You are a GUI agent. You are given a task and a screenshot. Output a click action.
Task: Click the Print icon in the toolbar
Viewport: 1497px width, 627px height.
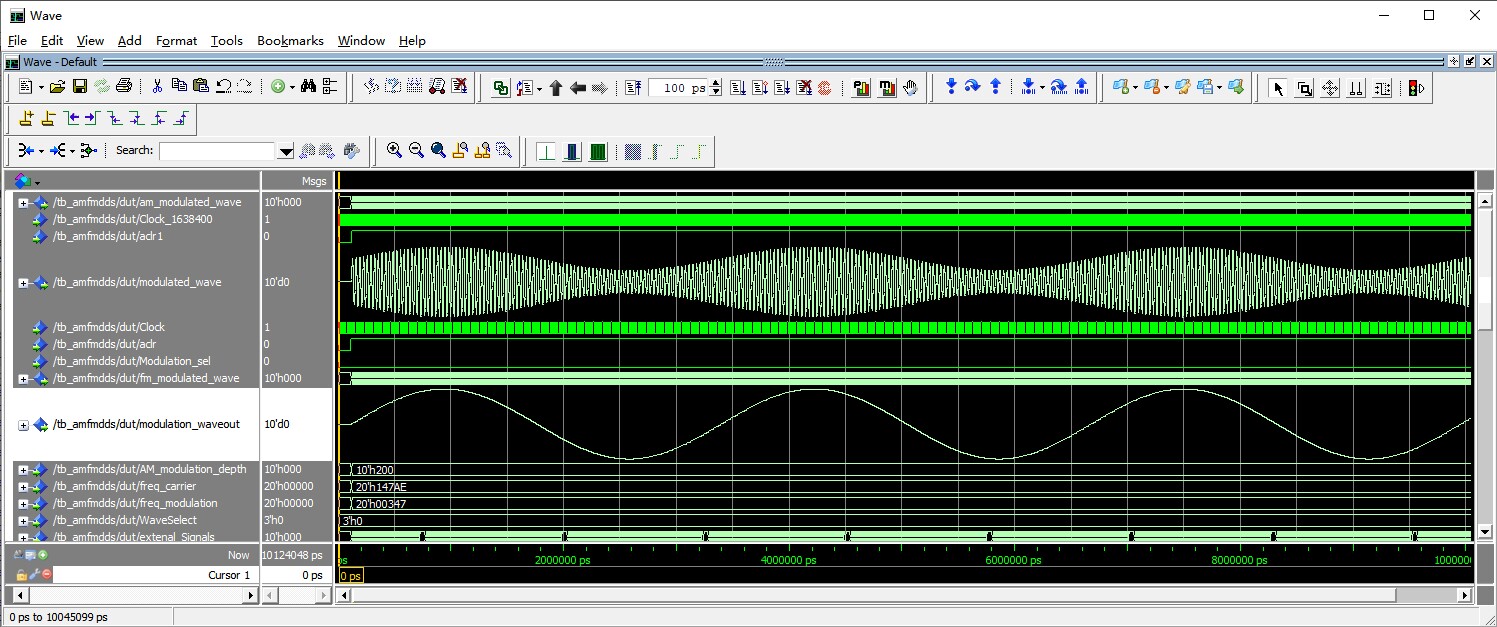(124, 87)
